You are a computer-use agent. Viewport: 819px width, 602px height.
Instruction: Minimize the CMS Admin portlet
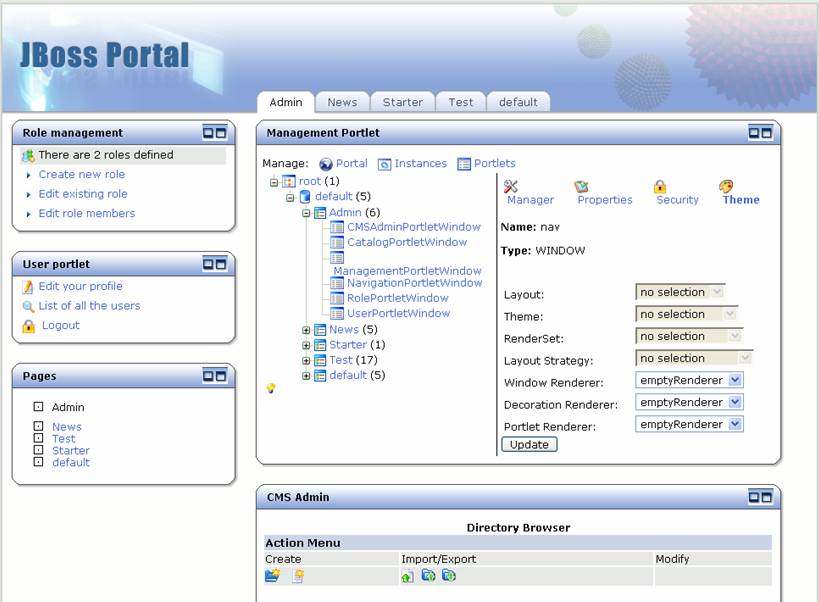pos(753,497)
